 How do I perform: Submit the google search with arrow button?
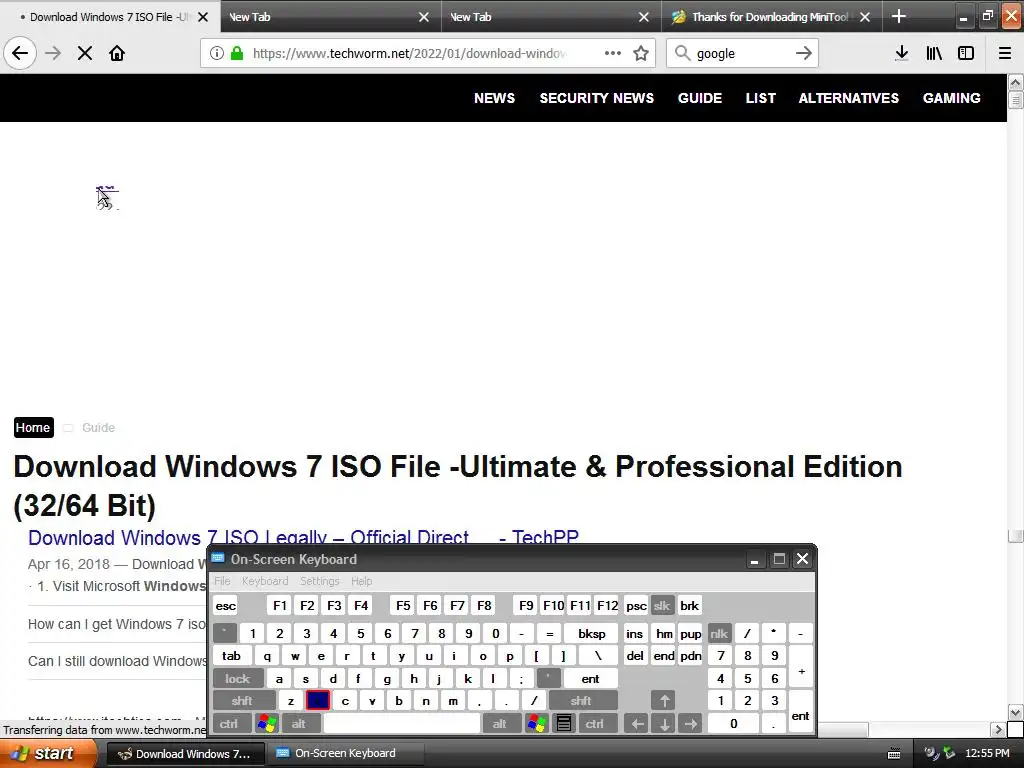coord(804,53)
